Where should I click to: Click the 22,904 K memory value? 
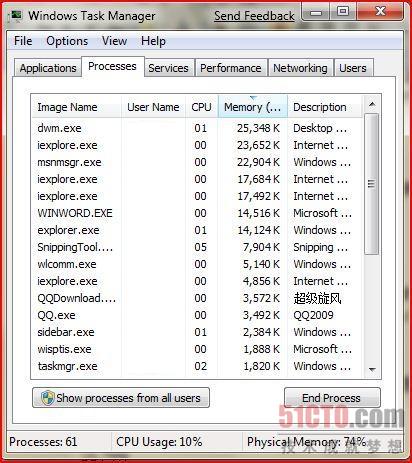tap(258, 162)
